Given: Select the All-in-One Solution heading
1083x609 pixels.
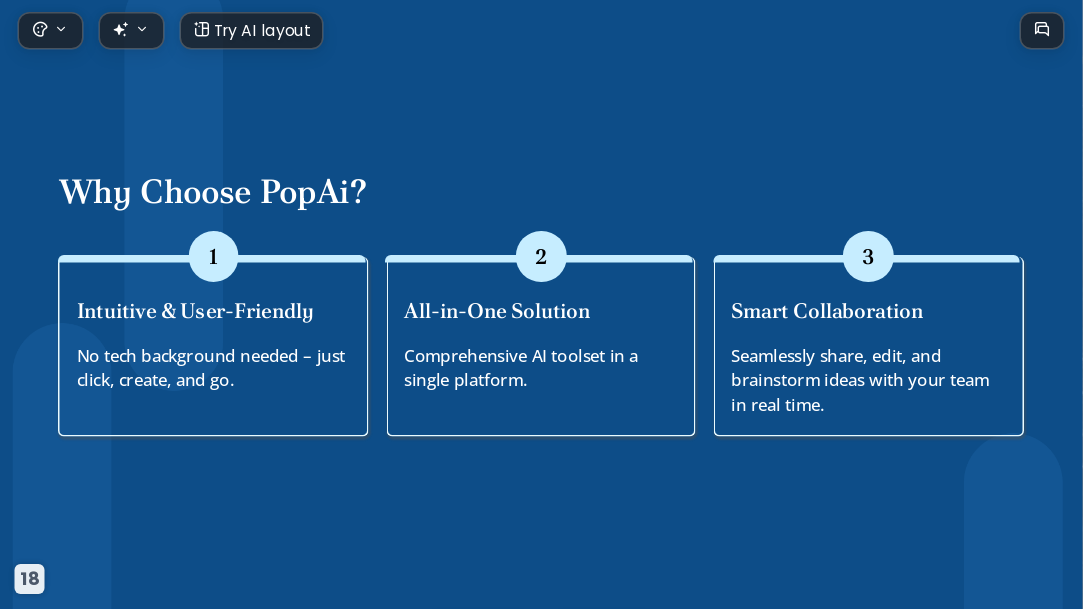Looking at the screenshot, I should click(497, 311).
